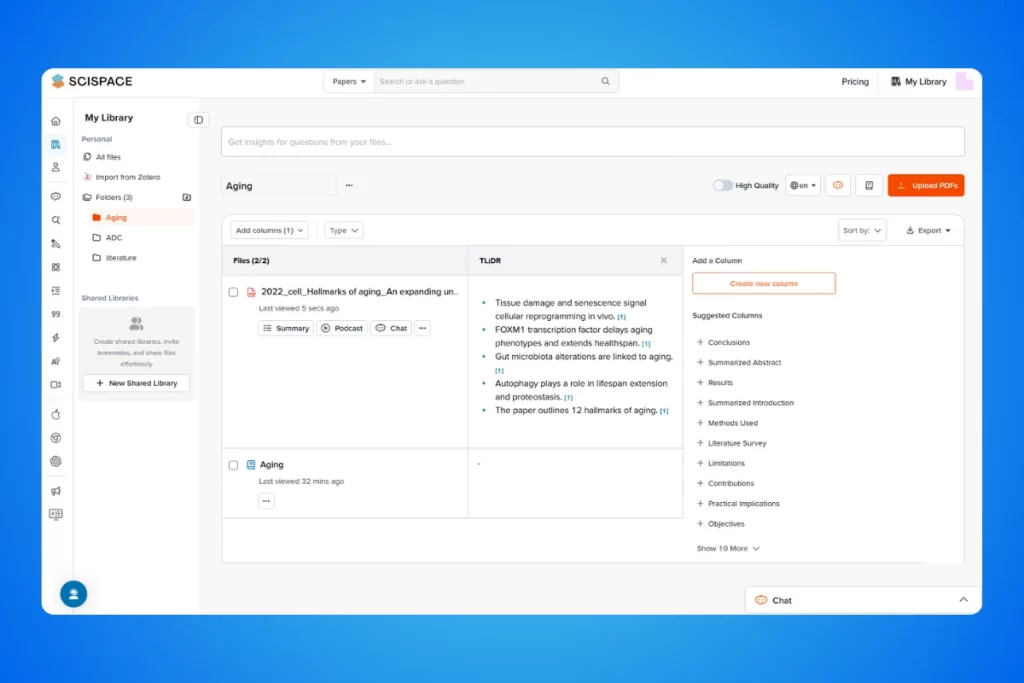
Task: Check the box for Hallmarks of aging file
Action: coord(233,292)
